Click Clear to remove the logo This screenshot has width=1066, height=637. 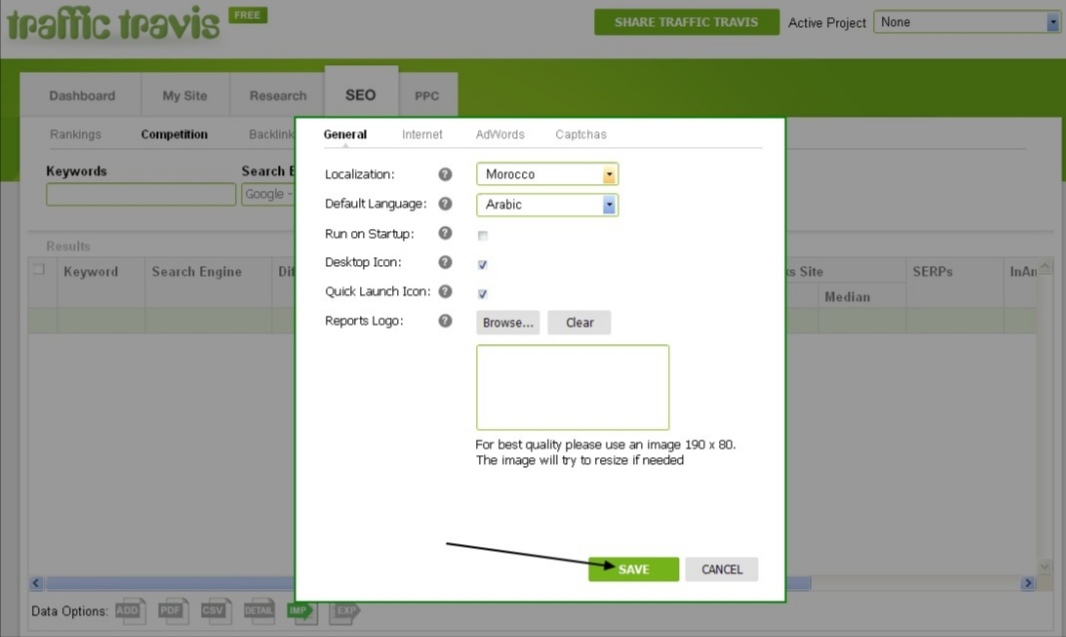(579, 322)
